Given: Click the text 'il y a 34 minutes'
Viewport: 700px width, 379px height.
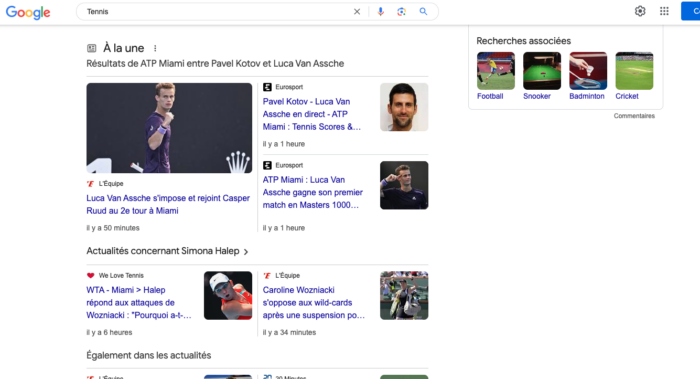Looking at the screenshot, I should (289, 332).
